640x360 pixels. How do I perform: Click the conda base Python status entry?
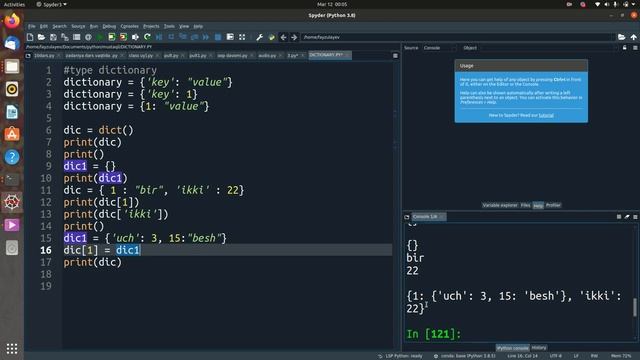coord(464,356)
